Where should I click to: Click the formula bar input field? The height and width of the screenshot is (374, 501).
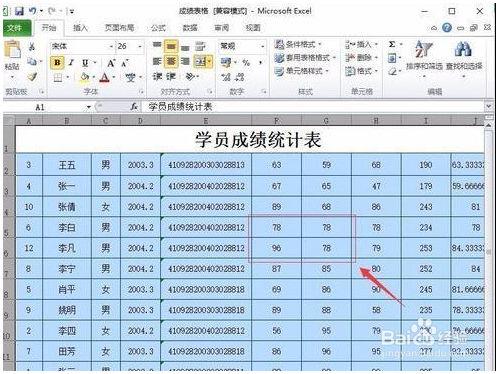coord(315,107)
